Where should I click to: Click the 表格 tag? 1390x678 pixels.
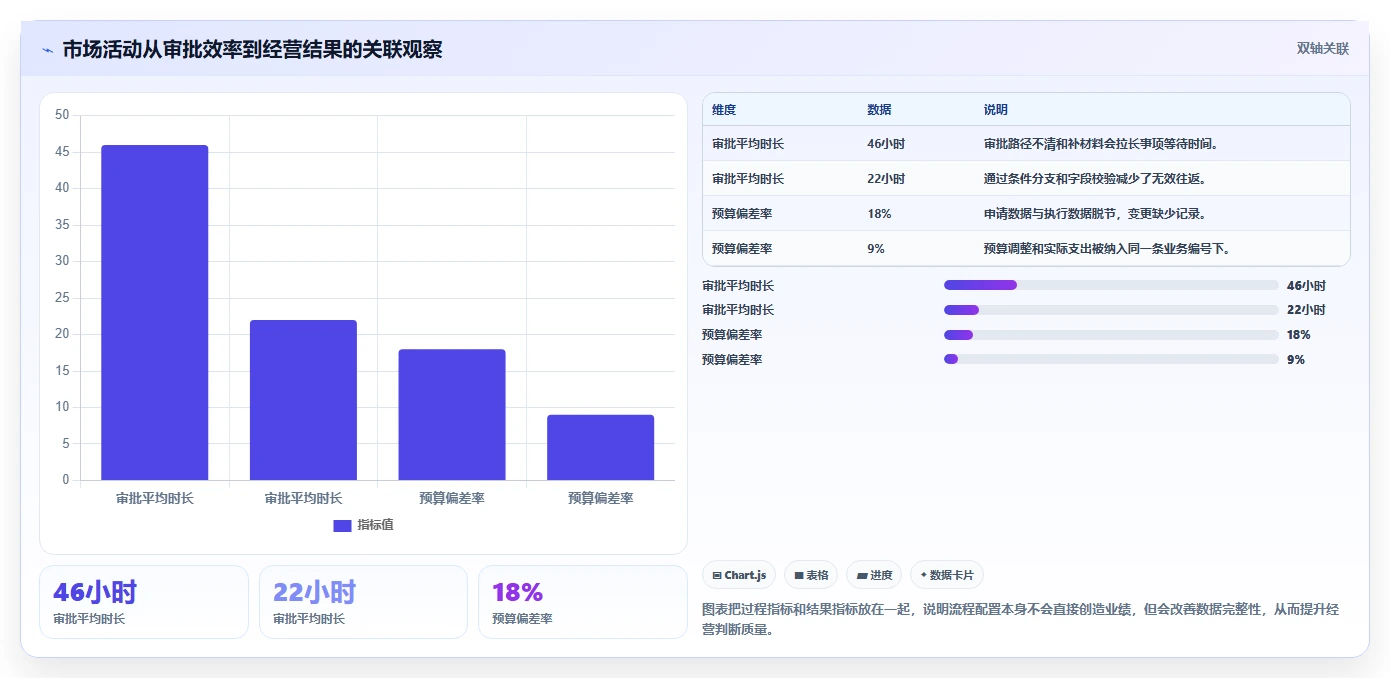point(811,575)
